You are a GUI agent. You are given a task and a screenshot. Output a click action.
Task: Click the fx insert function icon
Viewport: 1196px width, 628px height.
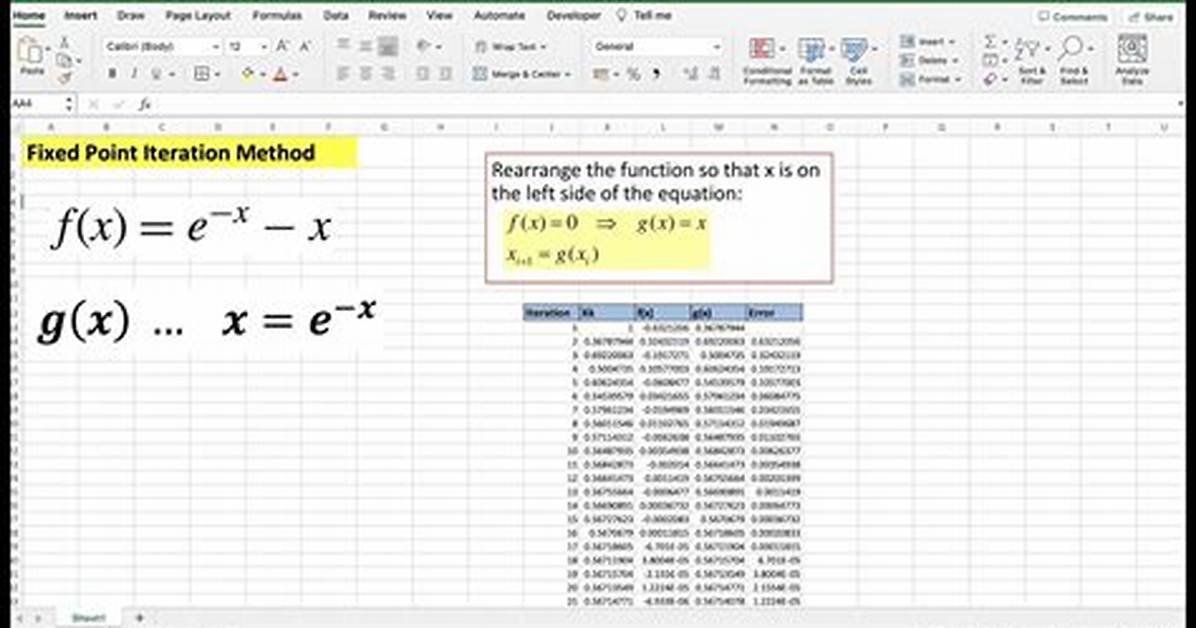145,105
